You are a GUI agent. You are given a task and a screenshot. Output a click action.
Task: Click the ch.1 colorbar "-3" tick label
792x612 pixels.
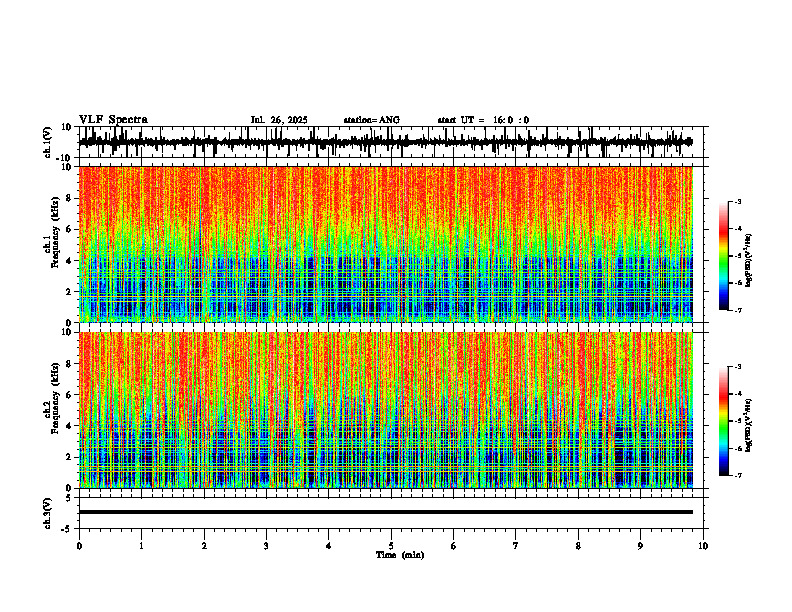(737, 201)
